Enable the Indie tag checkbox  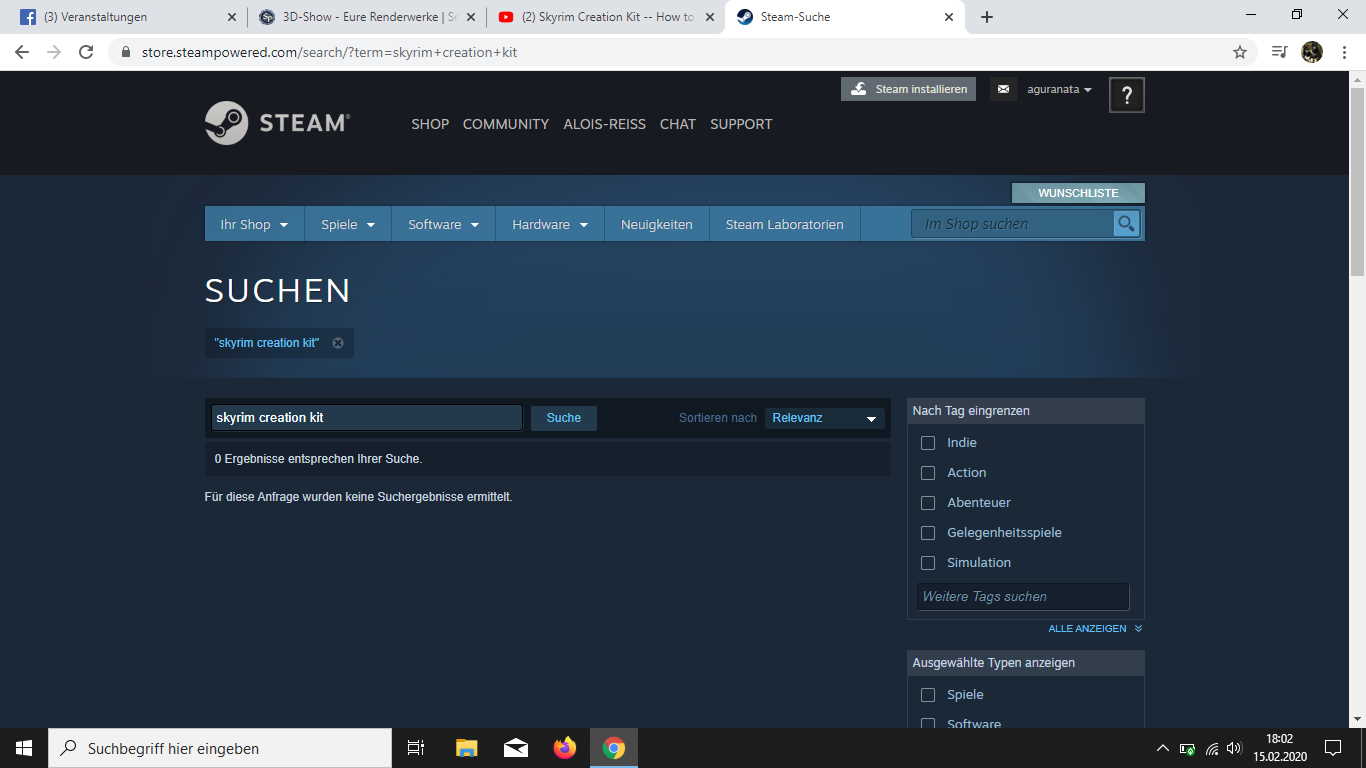click(x=928, y=443)
